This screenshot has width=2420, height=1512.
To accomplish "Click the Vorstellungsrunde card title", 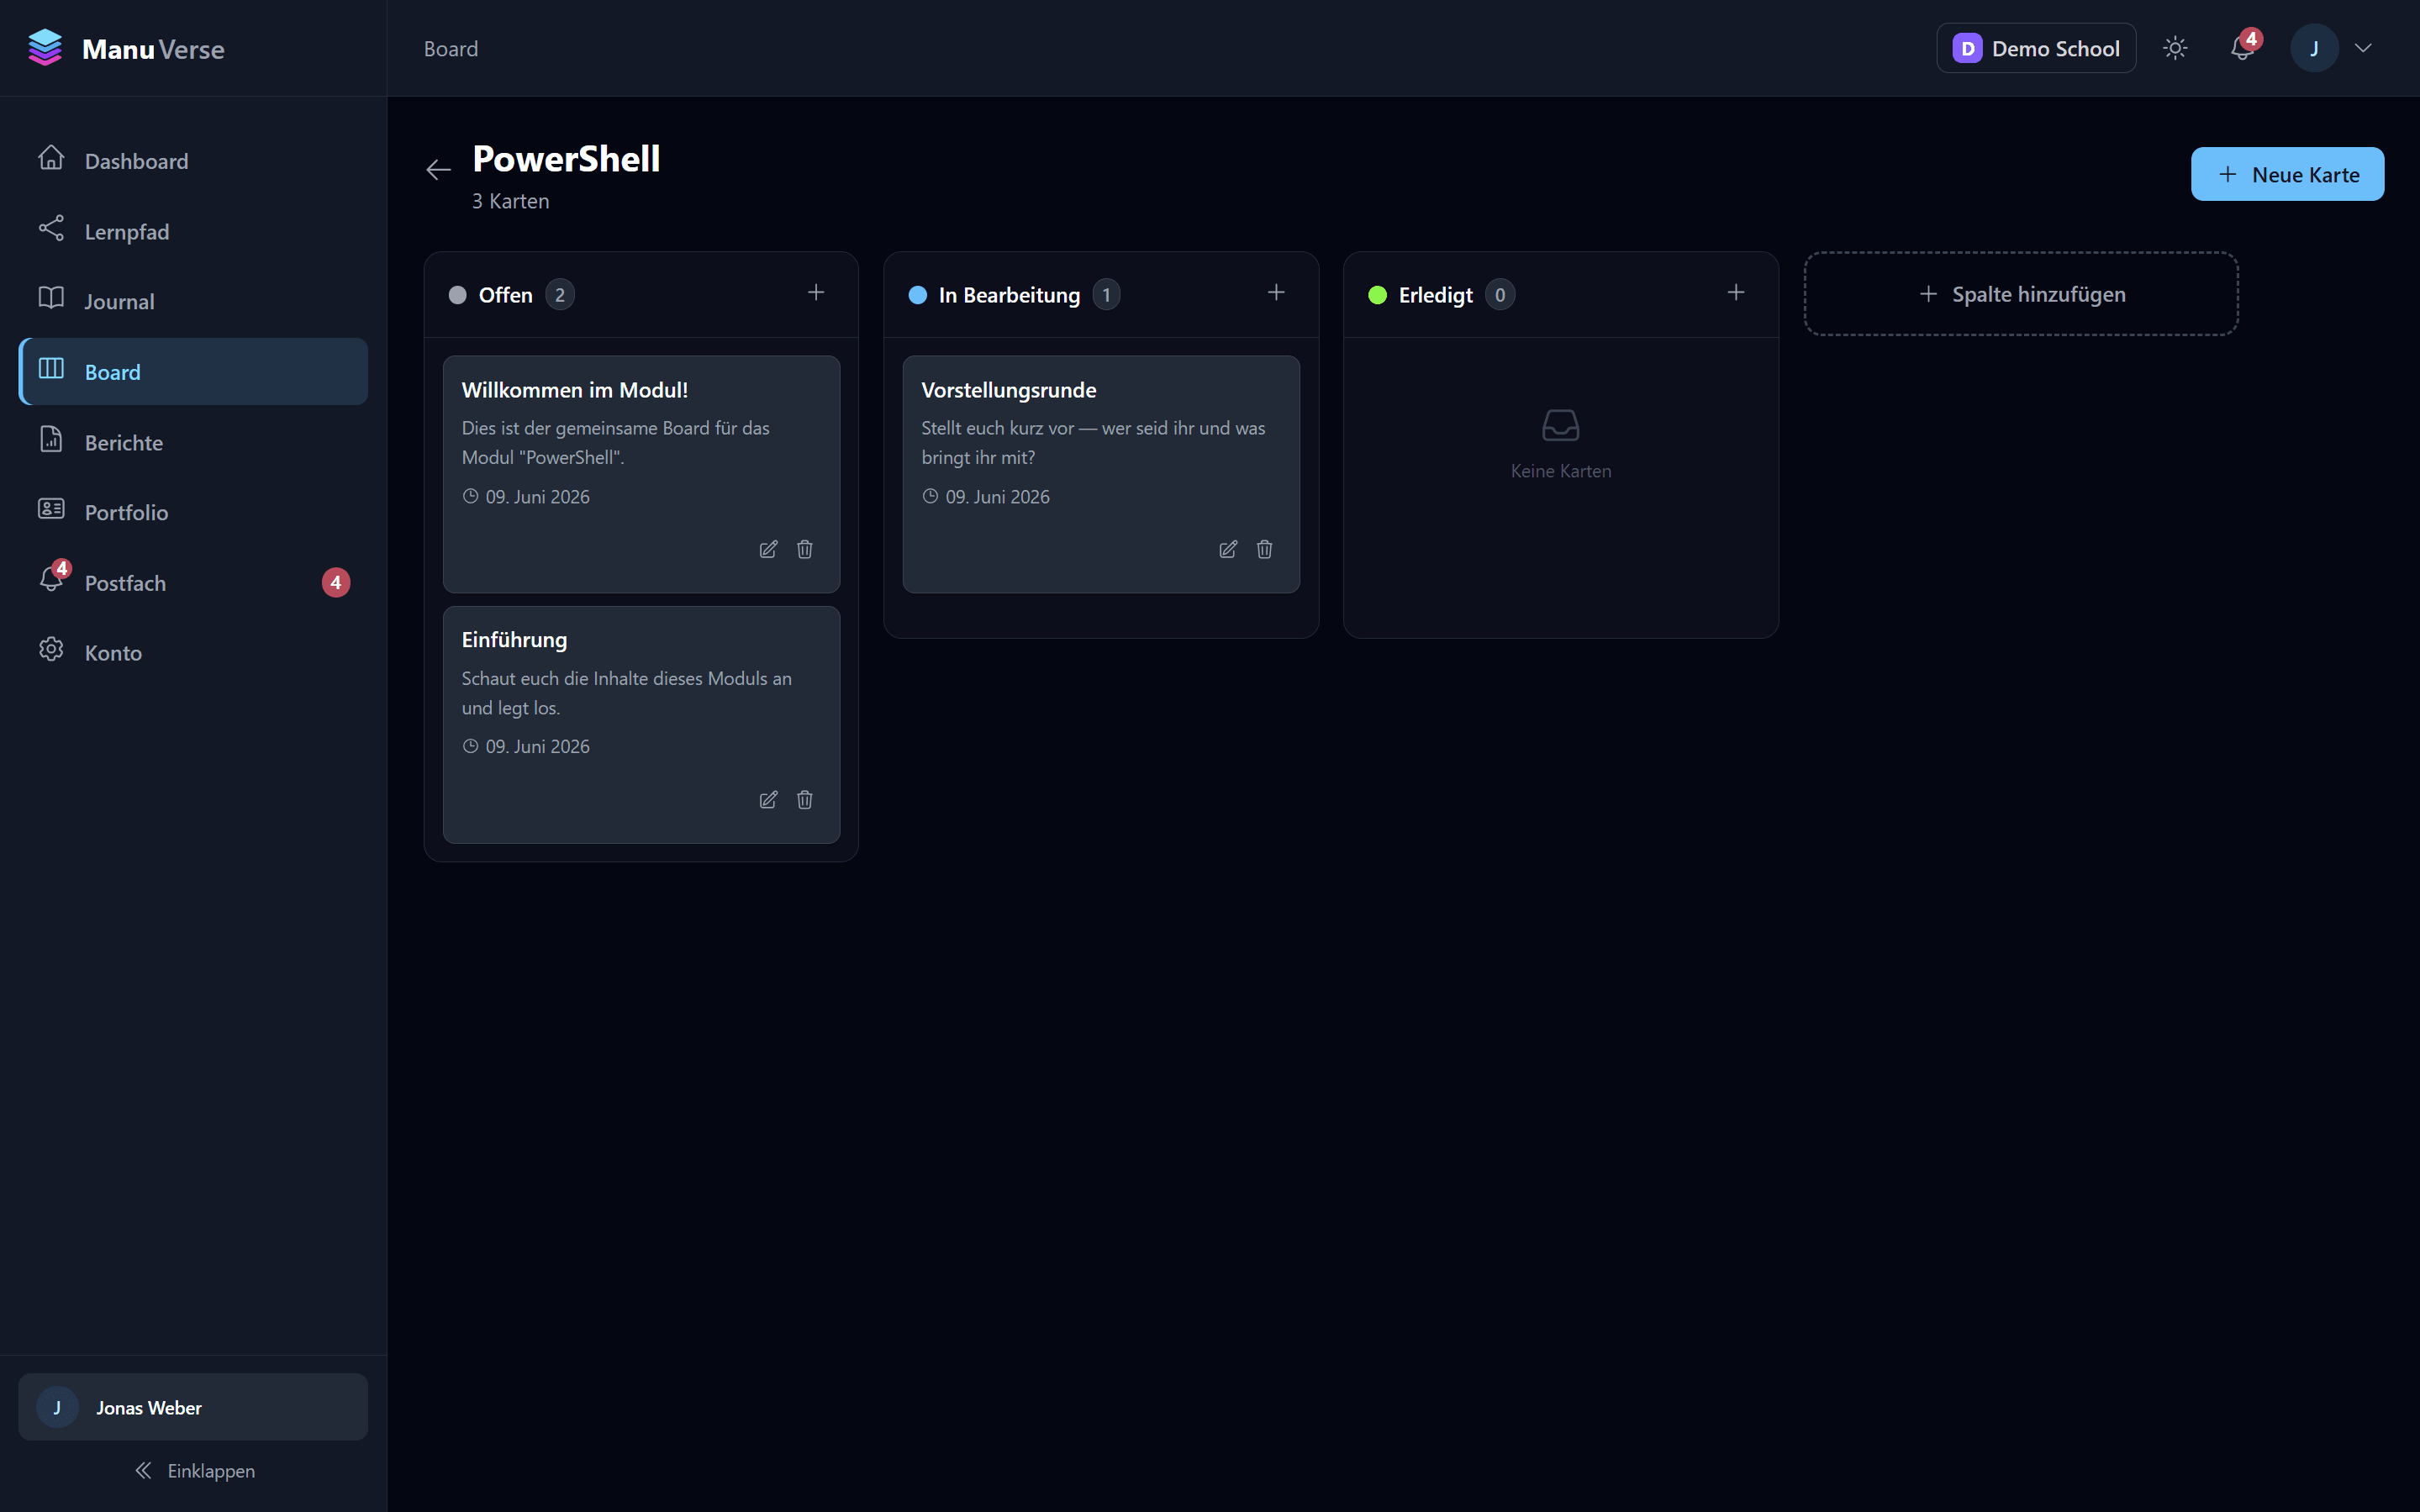I will [x=1009, y=390].
